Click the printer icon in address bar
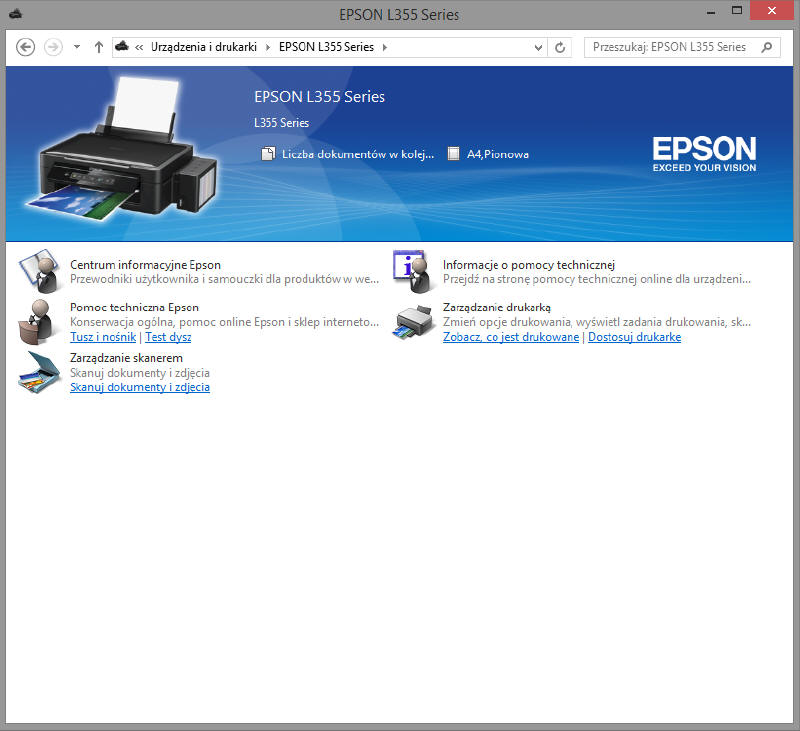This screenshot has width=800, height=731. coord(122,46)
